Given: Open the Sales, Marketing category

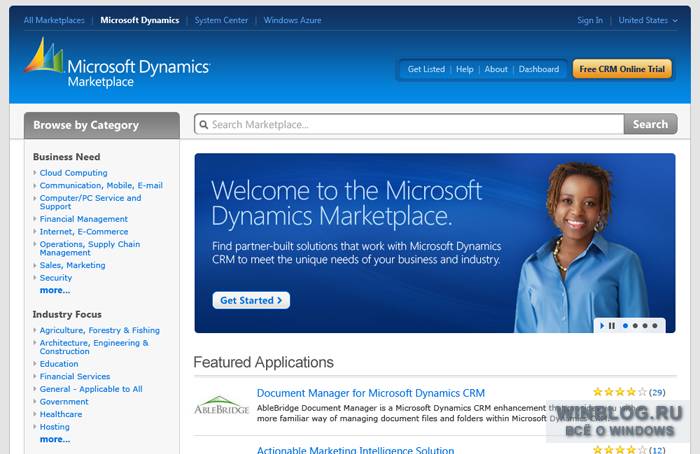Looking at the screenshot, I should [x=73, y=265].
